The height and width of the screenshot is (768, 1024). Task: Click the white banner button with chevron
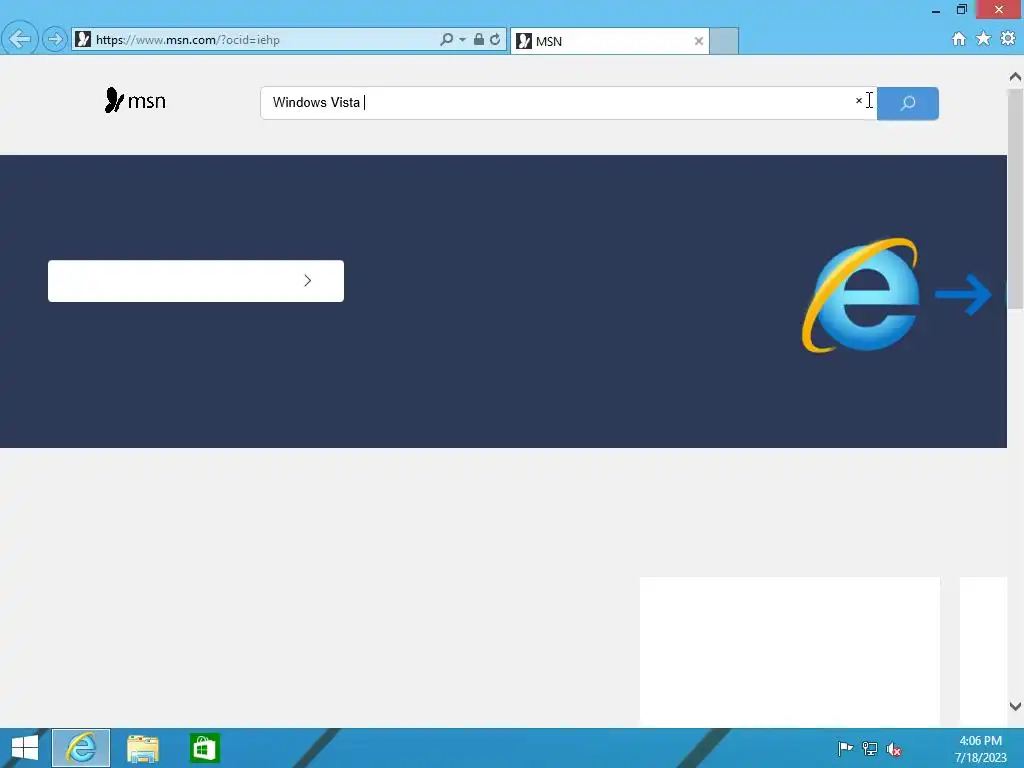click(x=196, y=281)
